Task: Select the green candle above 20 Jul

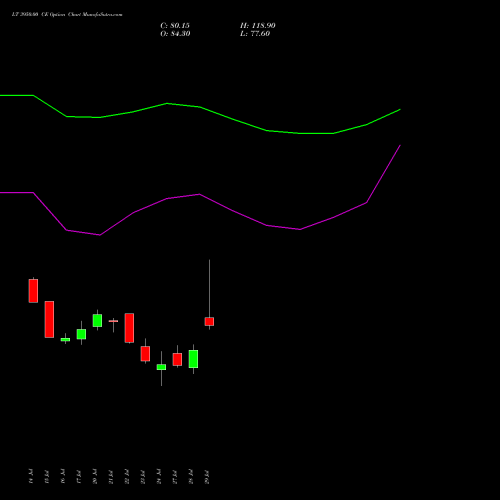Action: 97,320
